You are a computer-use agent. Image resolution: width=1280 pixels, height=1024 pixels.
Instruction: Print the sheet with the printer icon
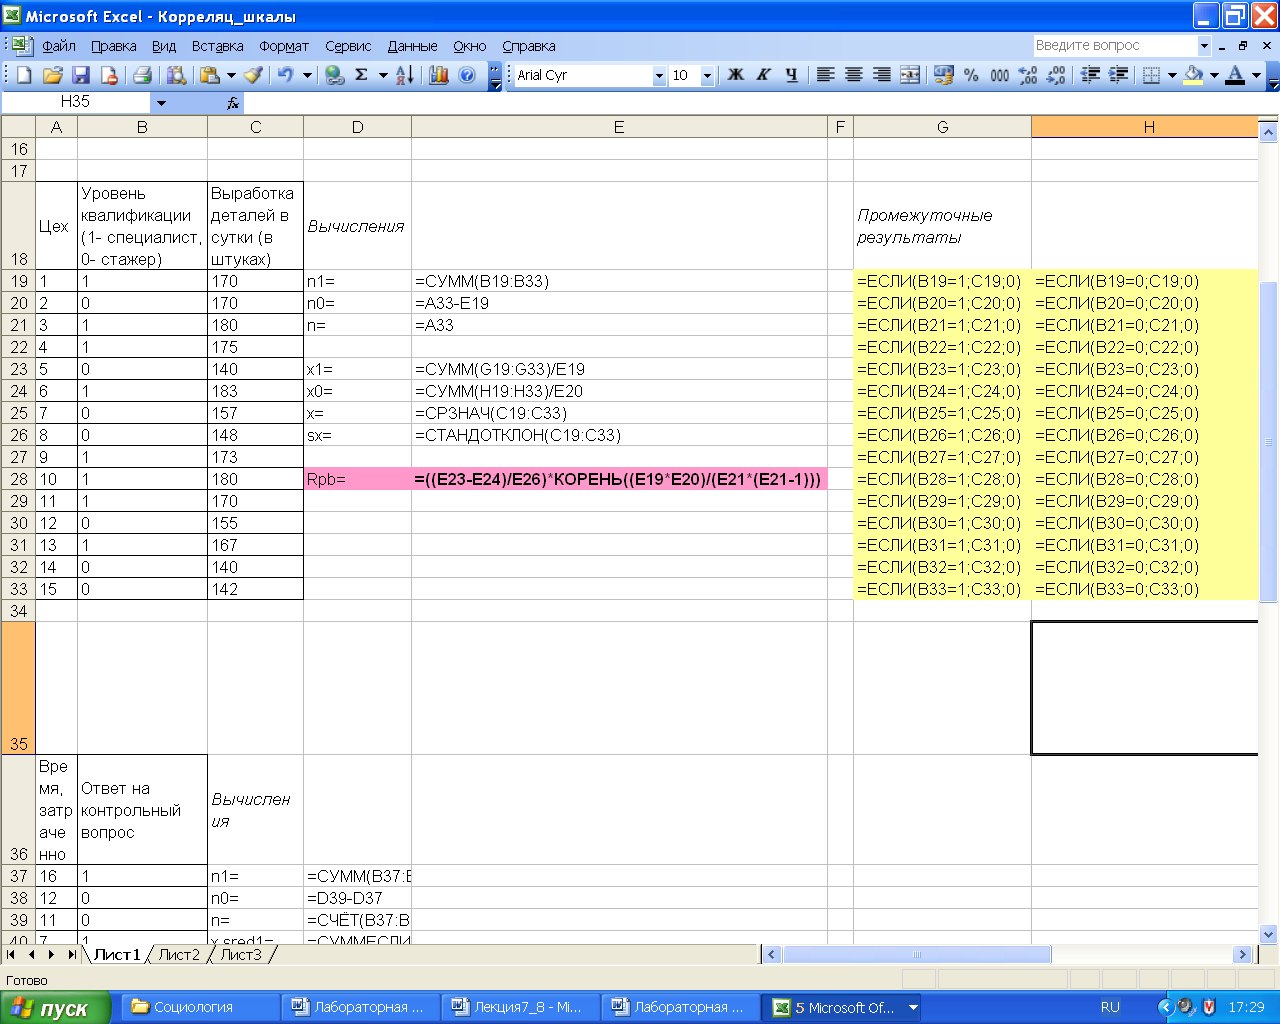(142, 75)
